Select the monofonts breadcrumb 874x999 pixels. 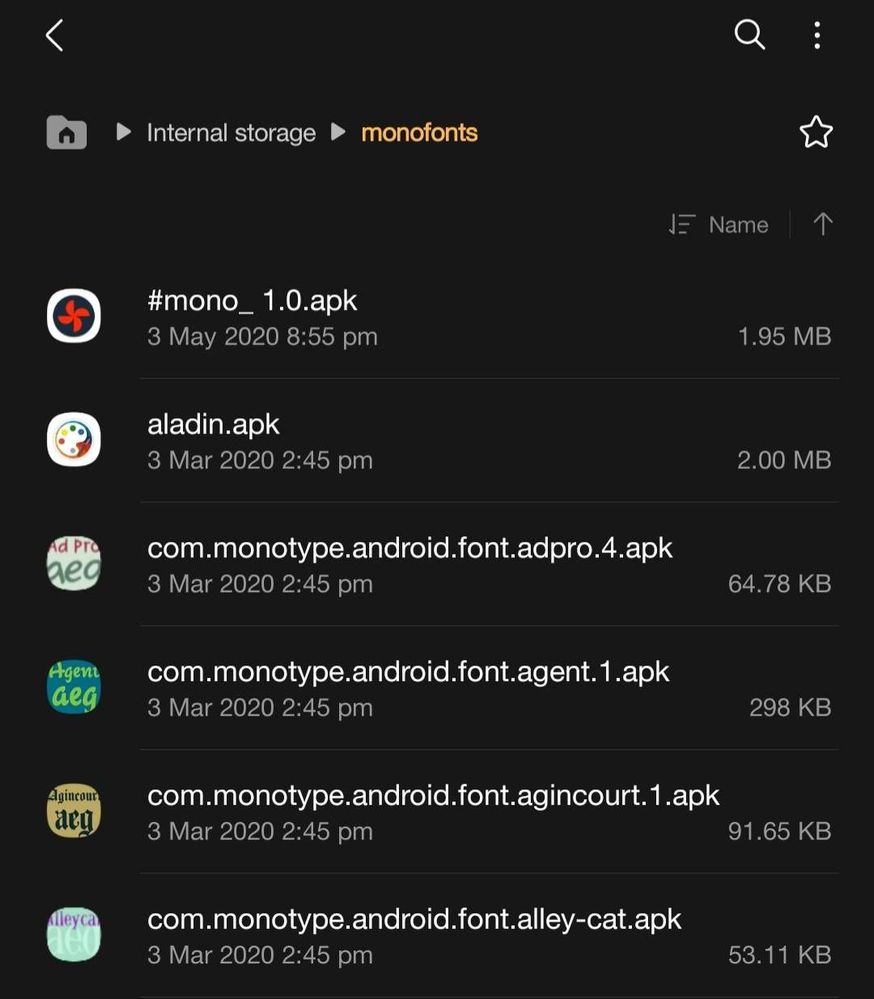click(419, 133)
